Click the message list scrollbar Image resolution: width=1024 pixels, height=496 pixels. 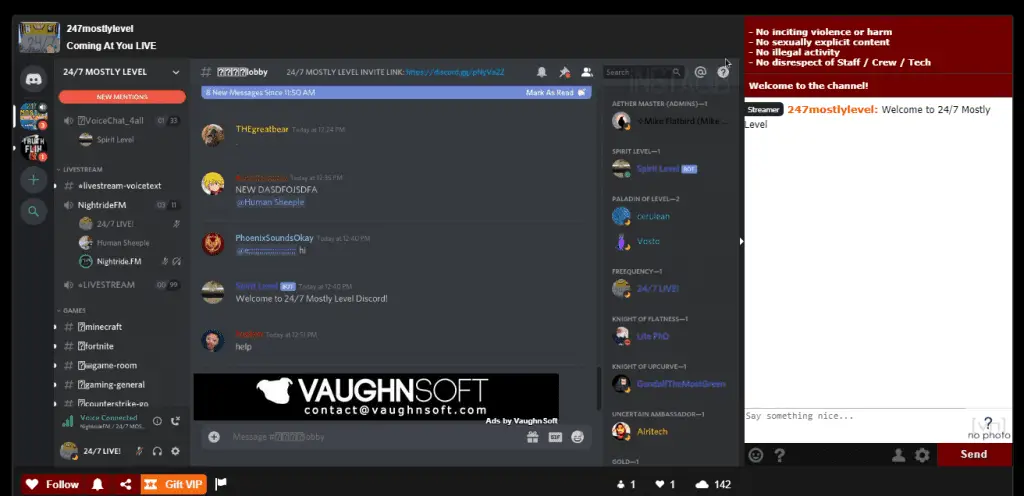point(598,388)
